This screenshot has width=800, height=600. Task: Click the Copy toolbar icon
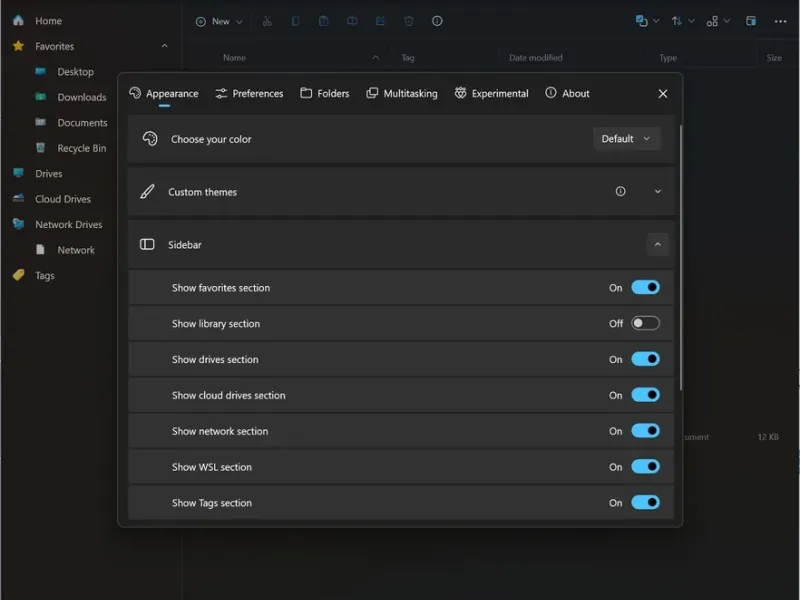(295, 21)
